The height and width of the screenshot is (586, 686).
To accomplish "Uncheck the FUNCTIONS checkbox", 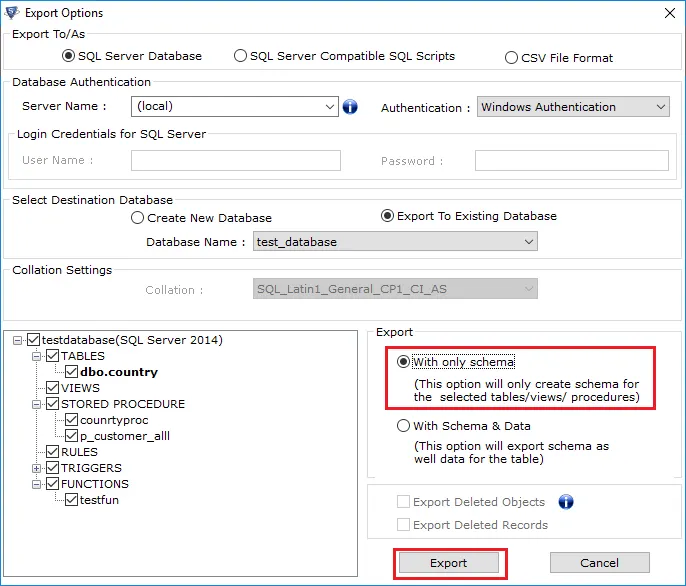I will pos(52,484).
